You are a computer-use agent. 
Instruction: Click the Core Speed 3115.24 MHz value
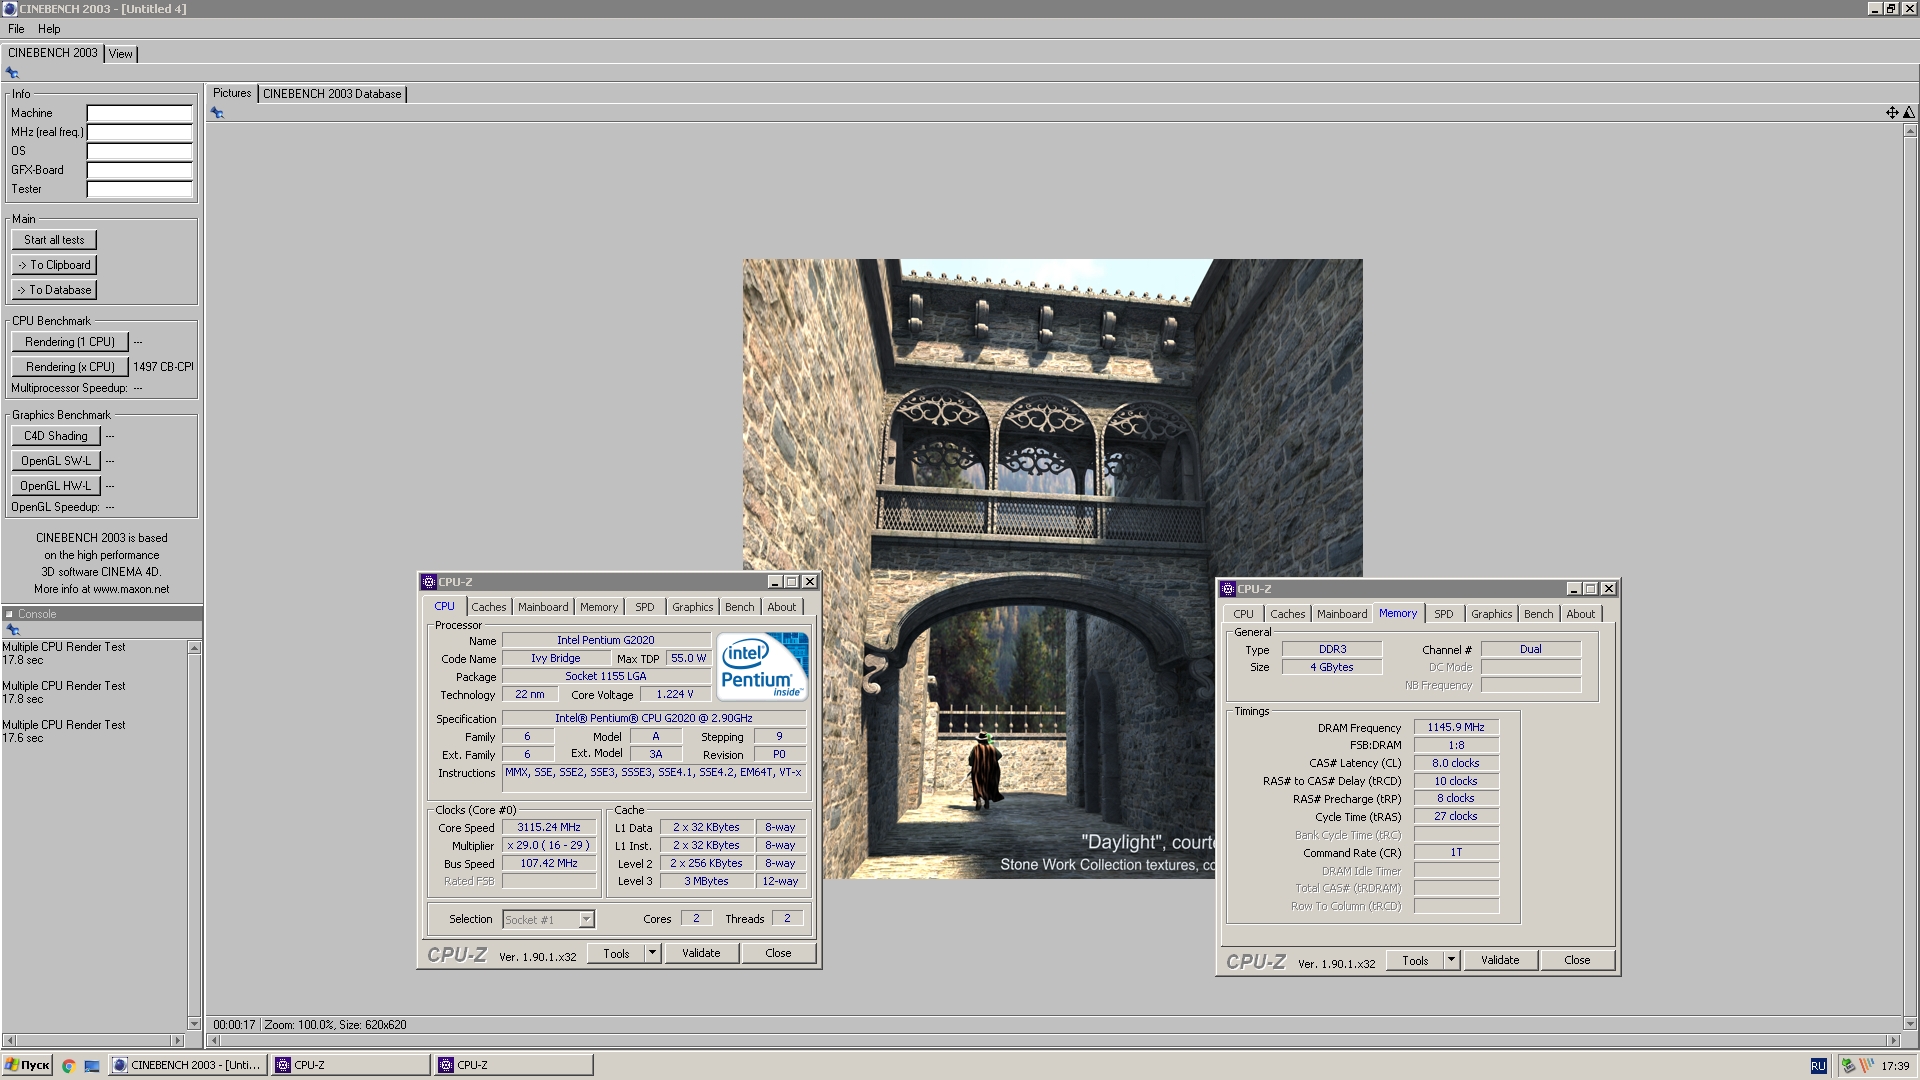[549, 827]
